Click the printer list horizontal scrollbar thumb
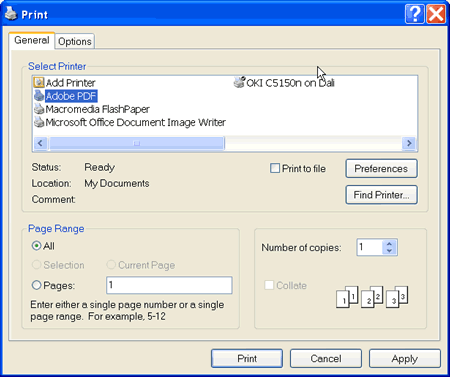 click(137, 143)
